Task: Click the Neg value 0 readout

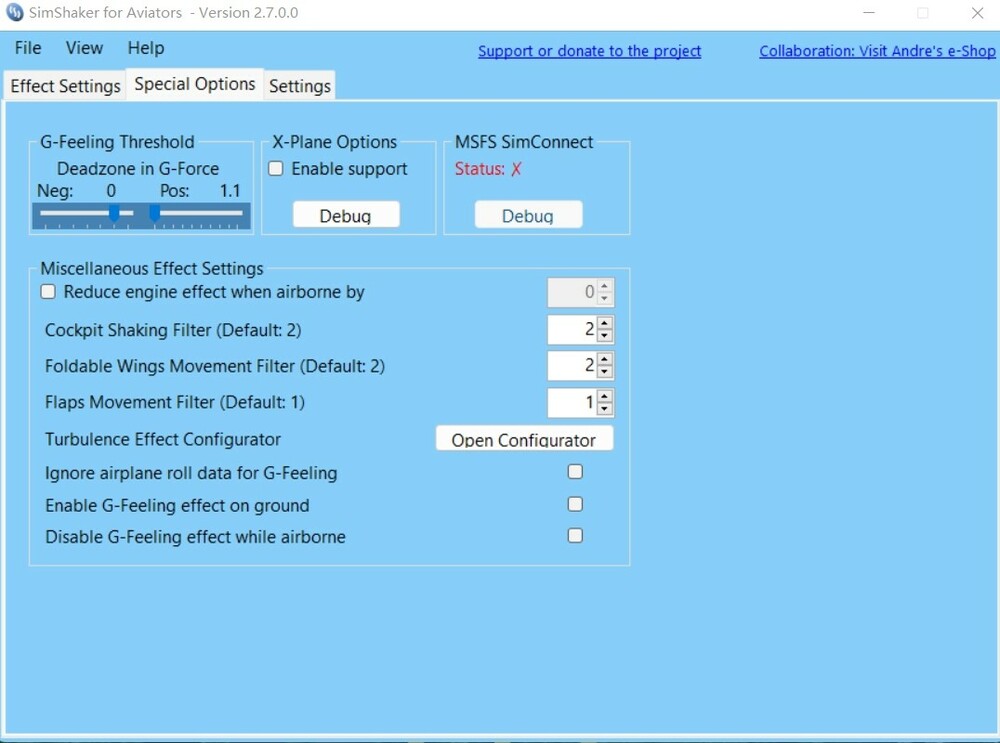Action: (111, 191)
